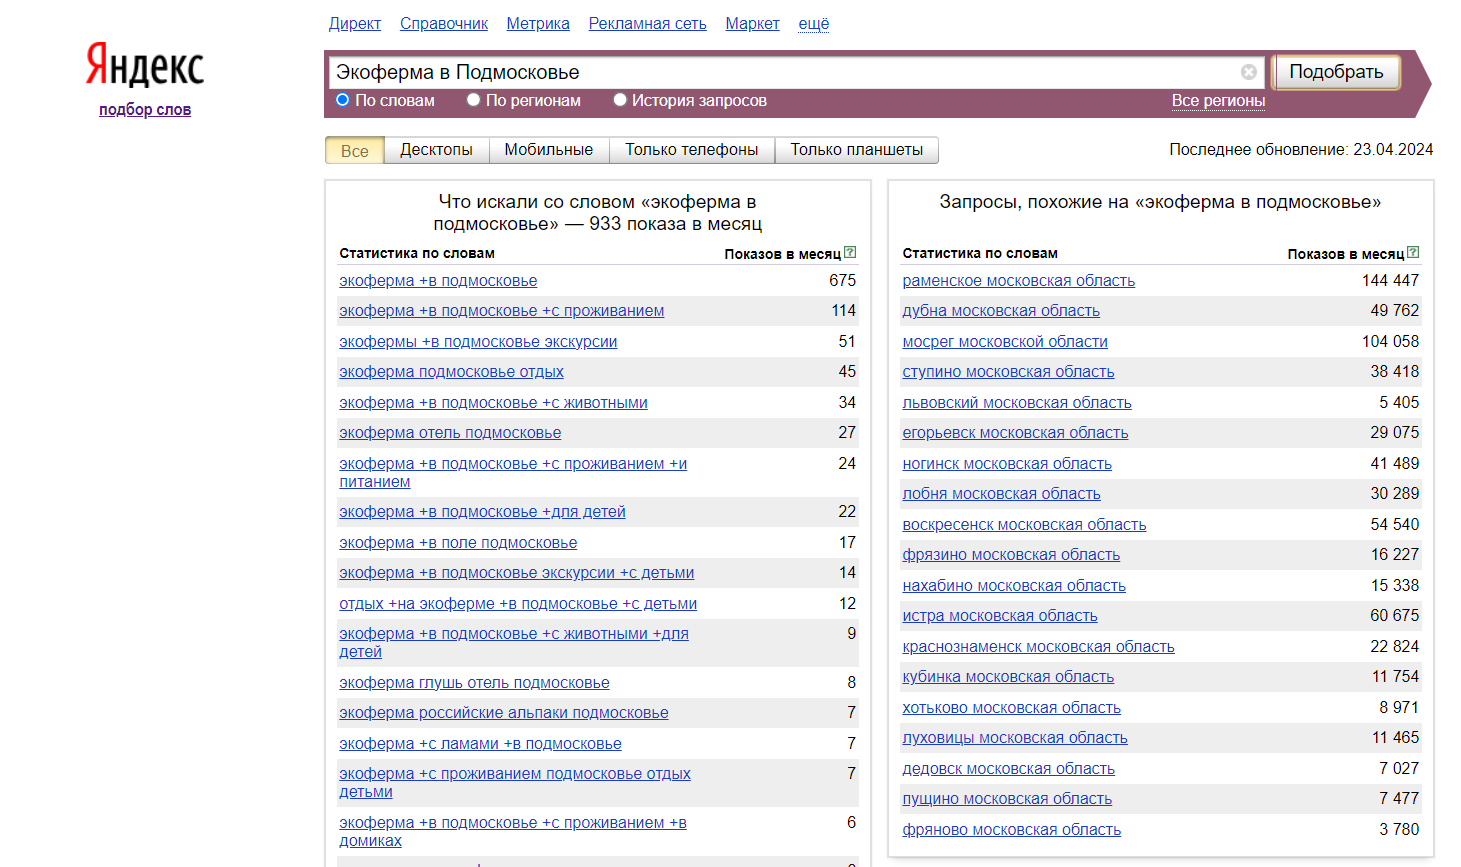Switch to the 'Десктопы' tab
This screenshot has width=1461, height=867.
(436, 150)
